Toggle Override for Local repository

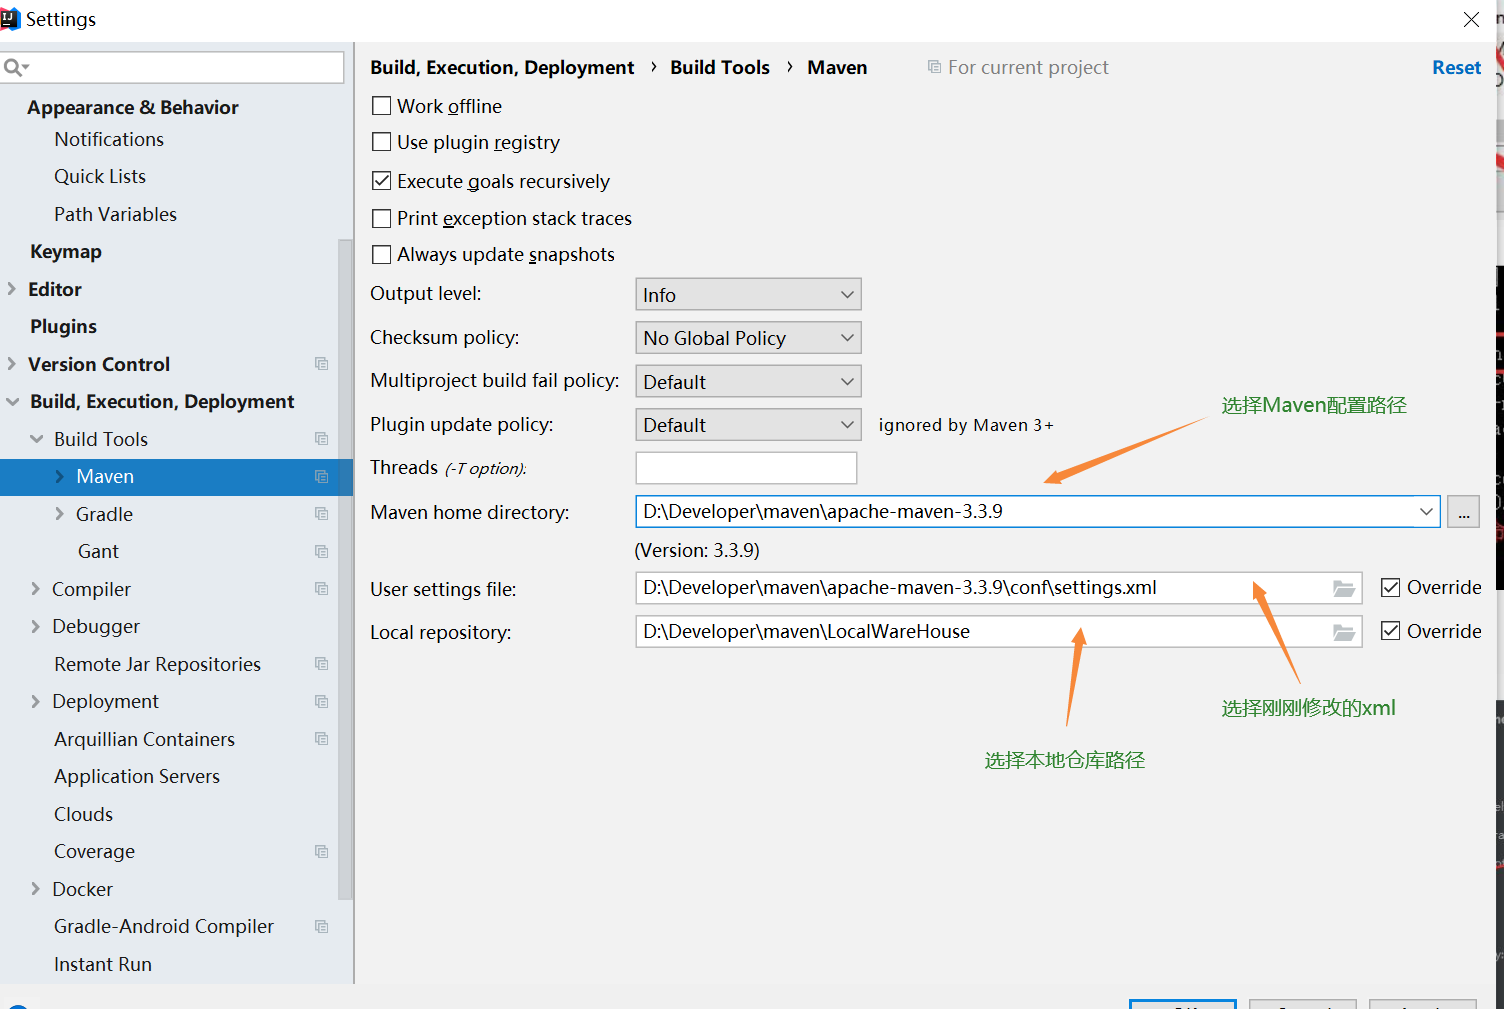coord(1390,631)
